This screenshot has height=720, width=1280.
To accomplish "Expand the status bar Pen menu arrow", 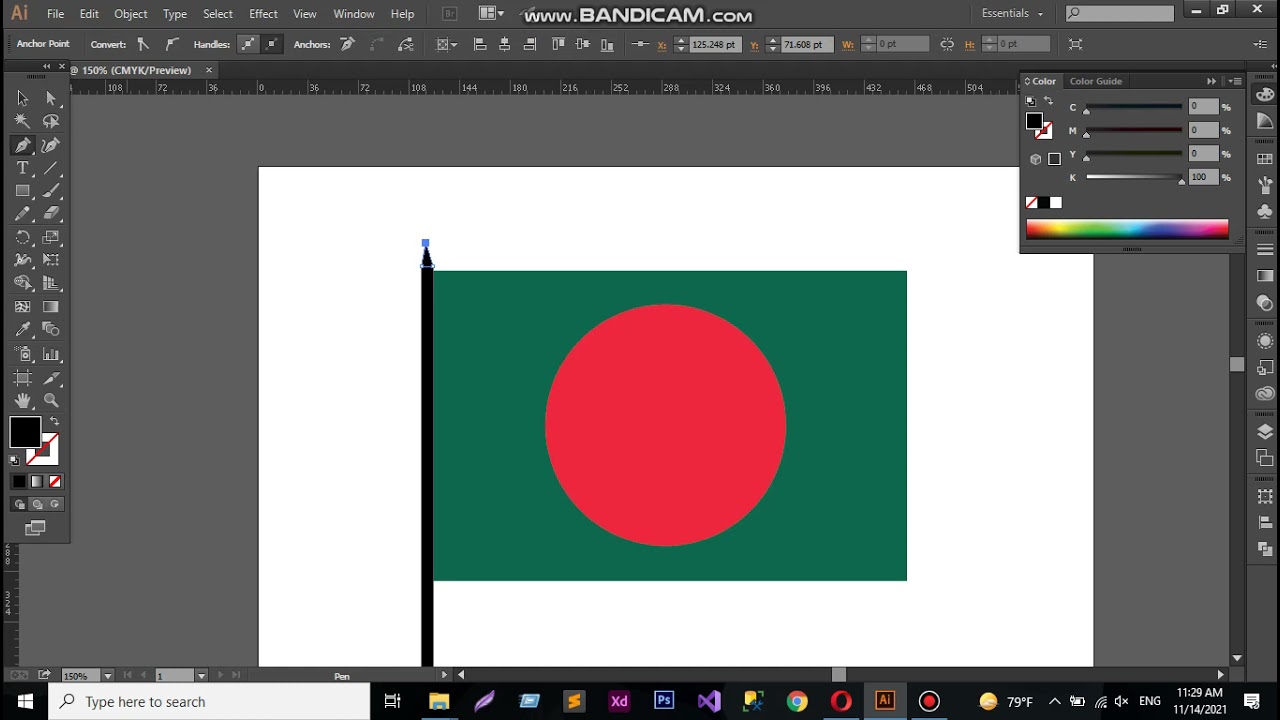I will [445, 676].
